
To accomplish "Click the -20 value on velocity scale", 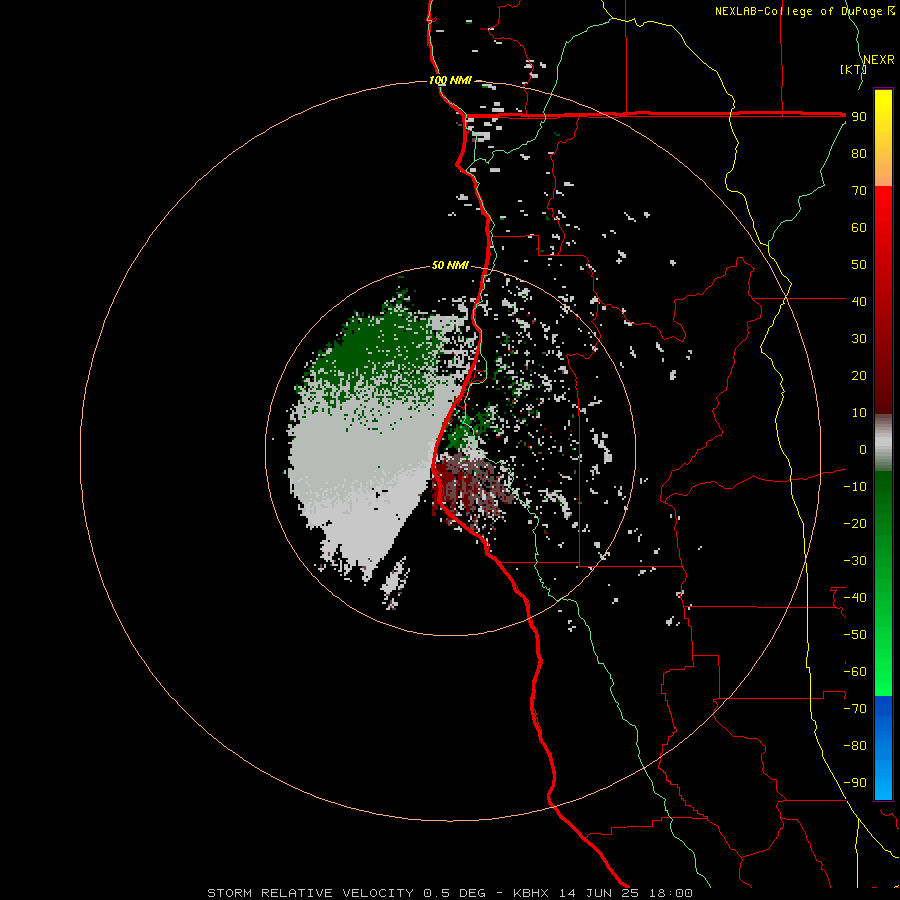I will pyautogui.click(x=855, y=523).
